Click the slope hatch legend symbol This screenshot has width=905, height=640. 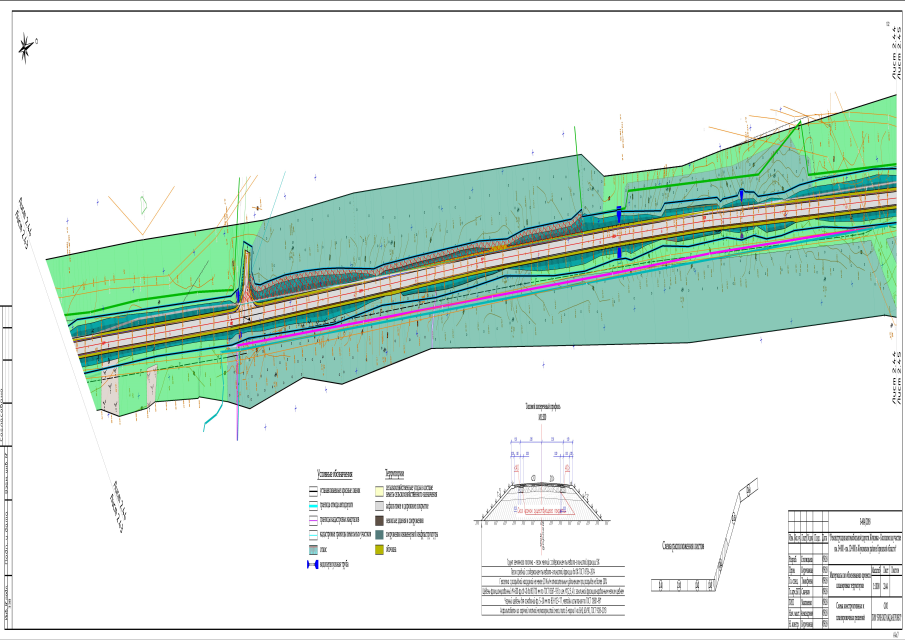[312, 550]
